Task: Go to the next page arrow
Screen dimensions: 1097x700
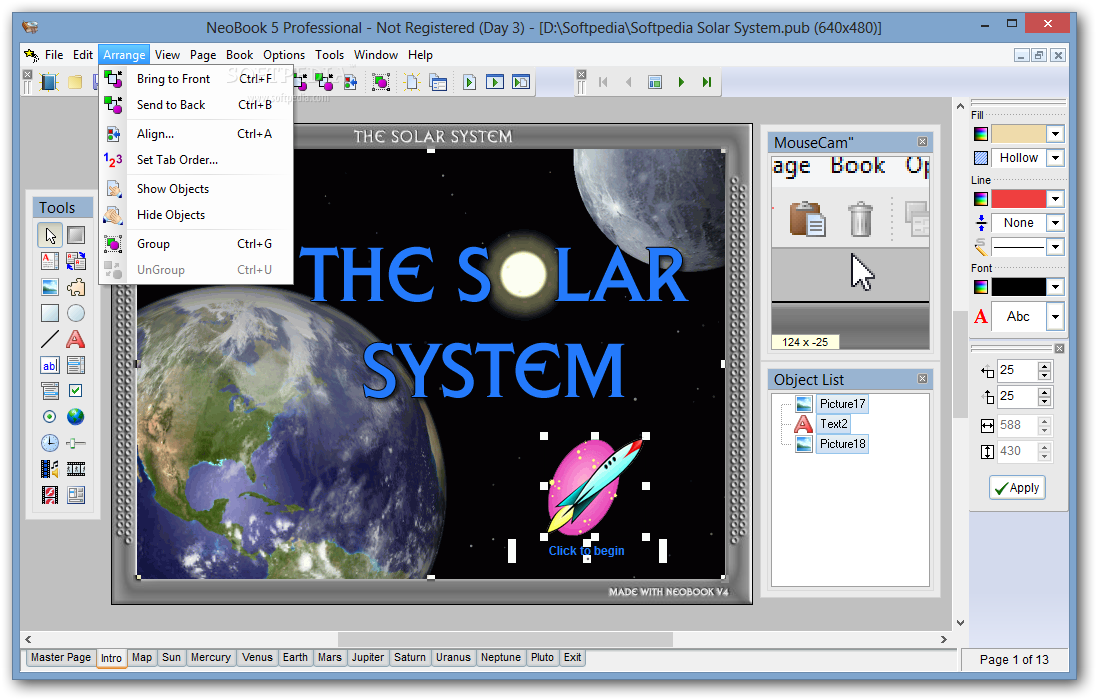Action: coord(681,83)
